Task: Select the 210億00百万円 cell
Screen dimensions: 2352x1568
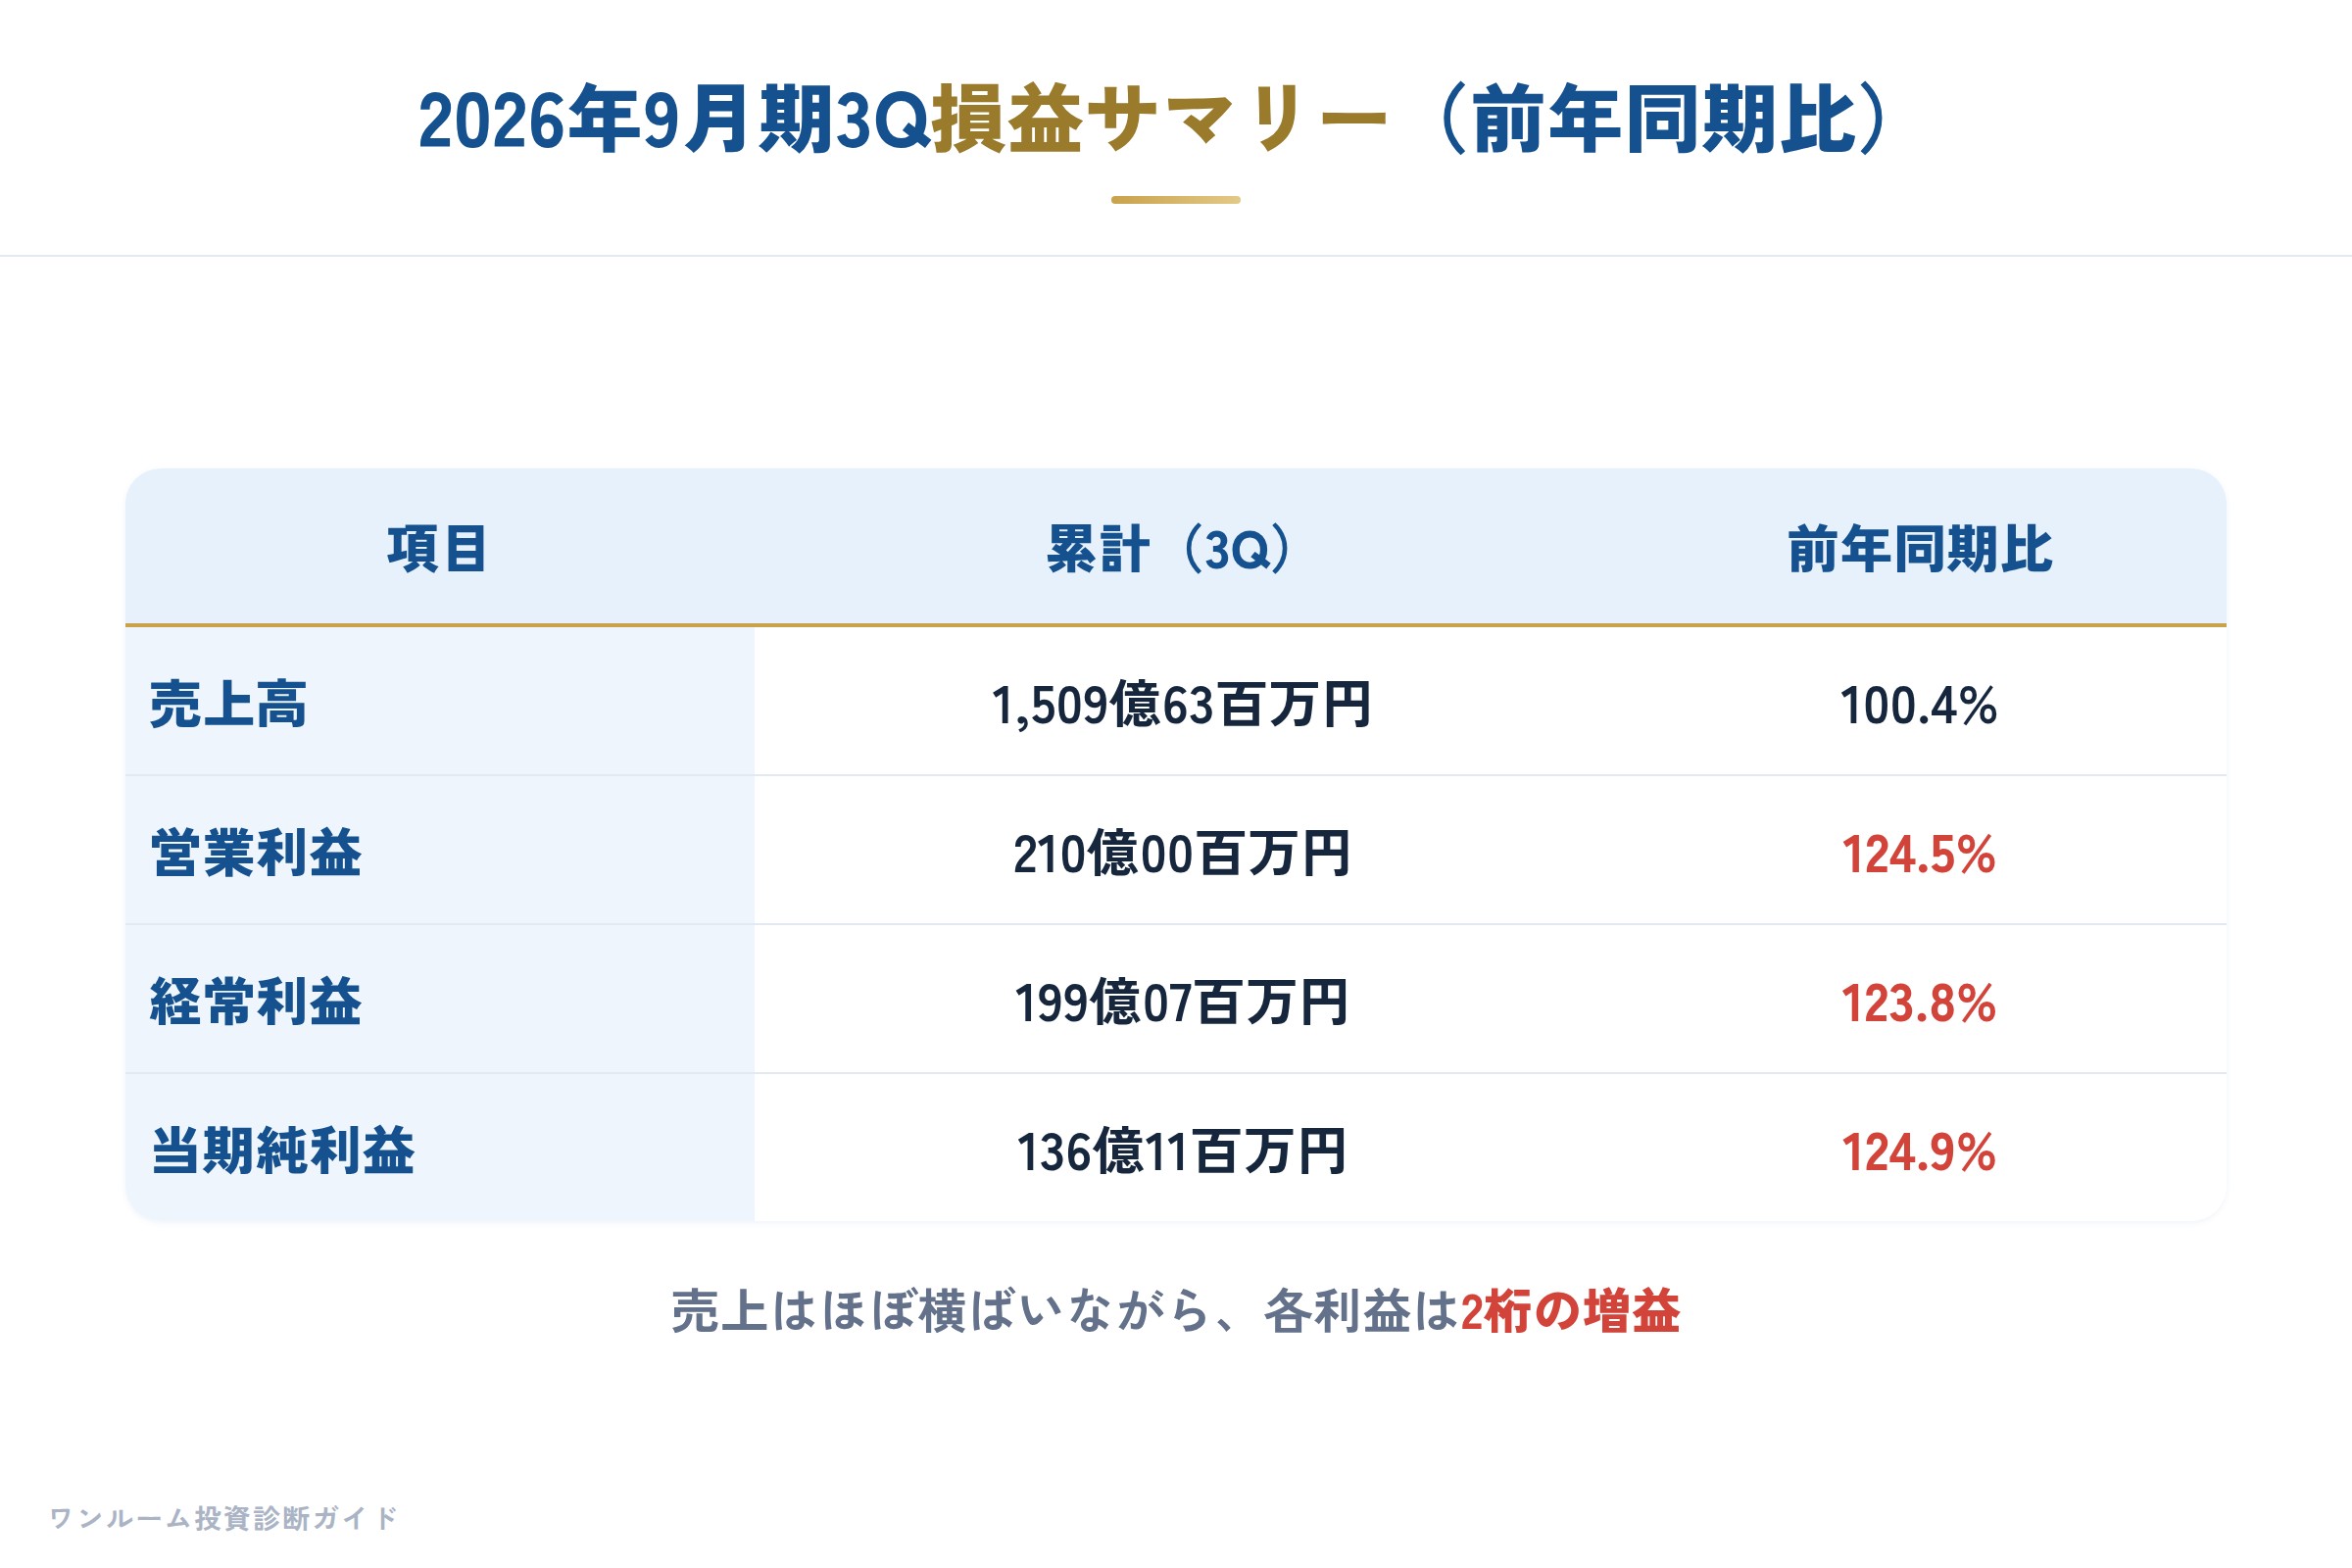Action: (1181, 854)
